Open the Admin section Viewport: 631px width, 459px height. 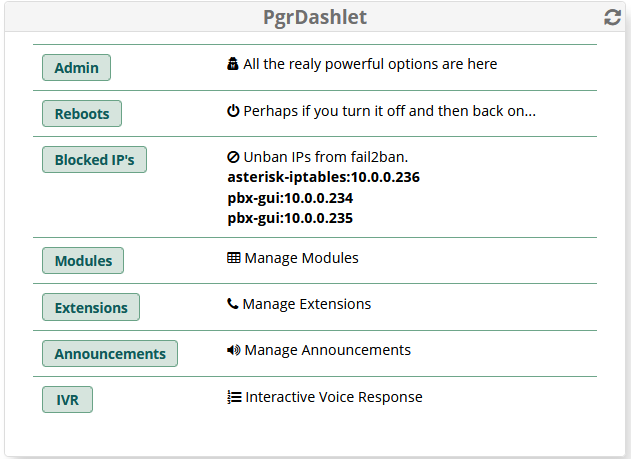point(76,68)
